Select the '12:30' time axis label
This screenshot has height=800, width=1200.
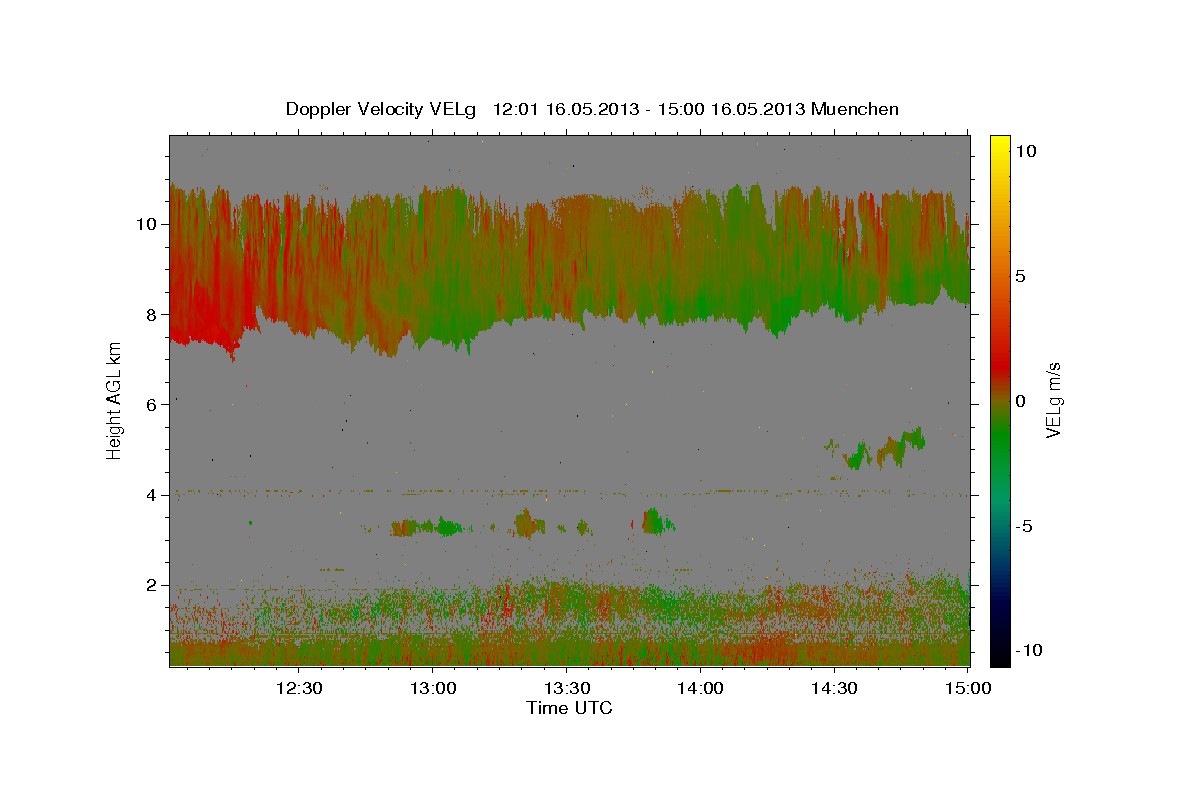[x=299, y=688]
